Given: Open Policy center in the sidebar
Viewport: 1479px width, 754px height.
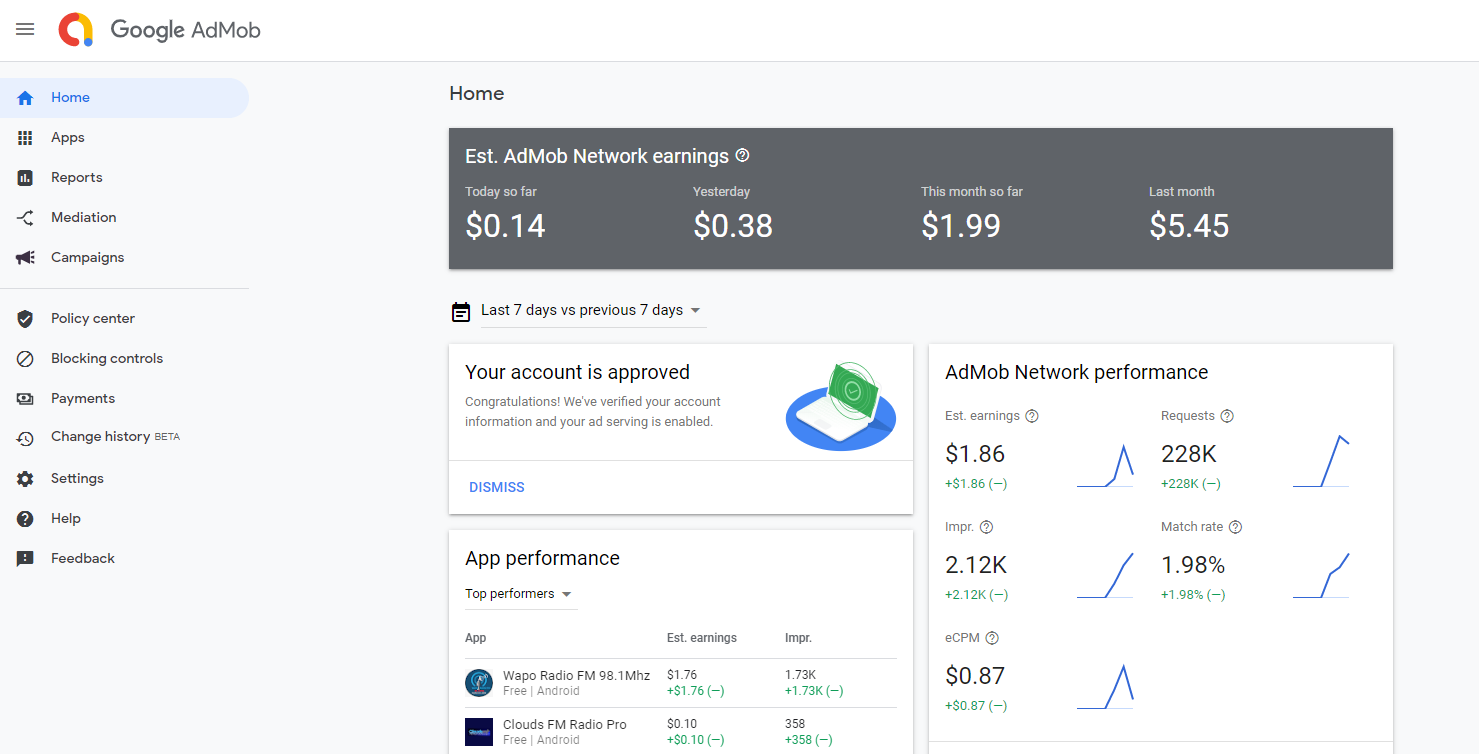Looking at the screenshot, I should point(93,319).
